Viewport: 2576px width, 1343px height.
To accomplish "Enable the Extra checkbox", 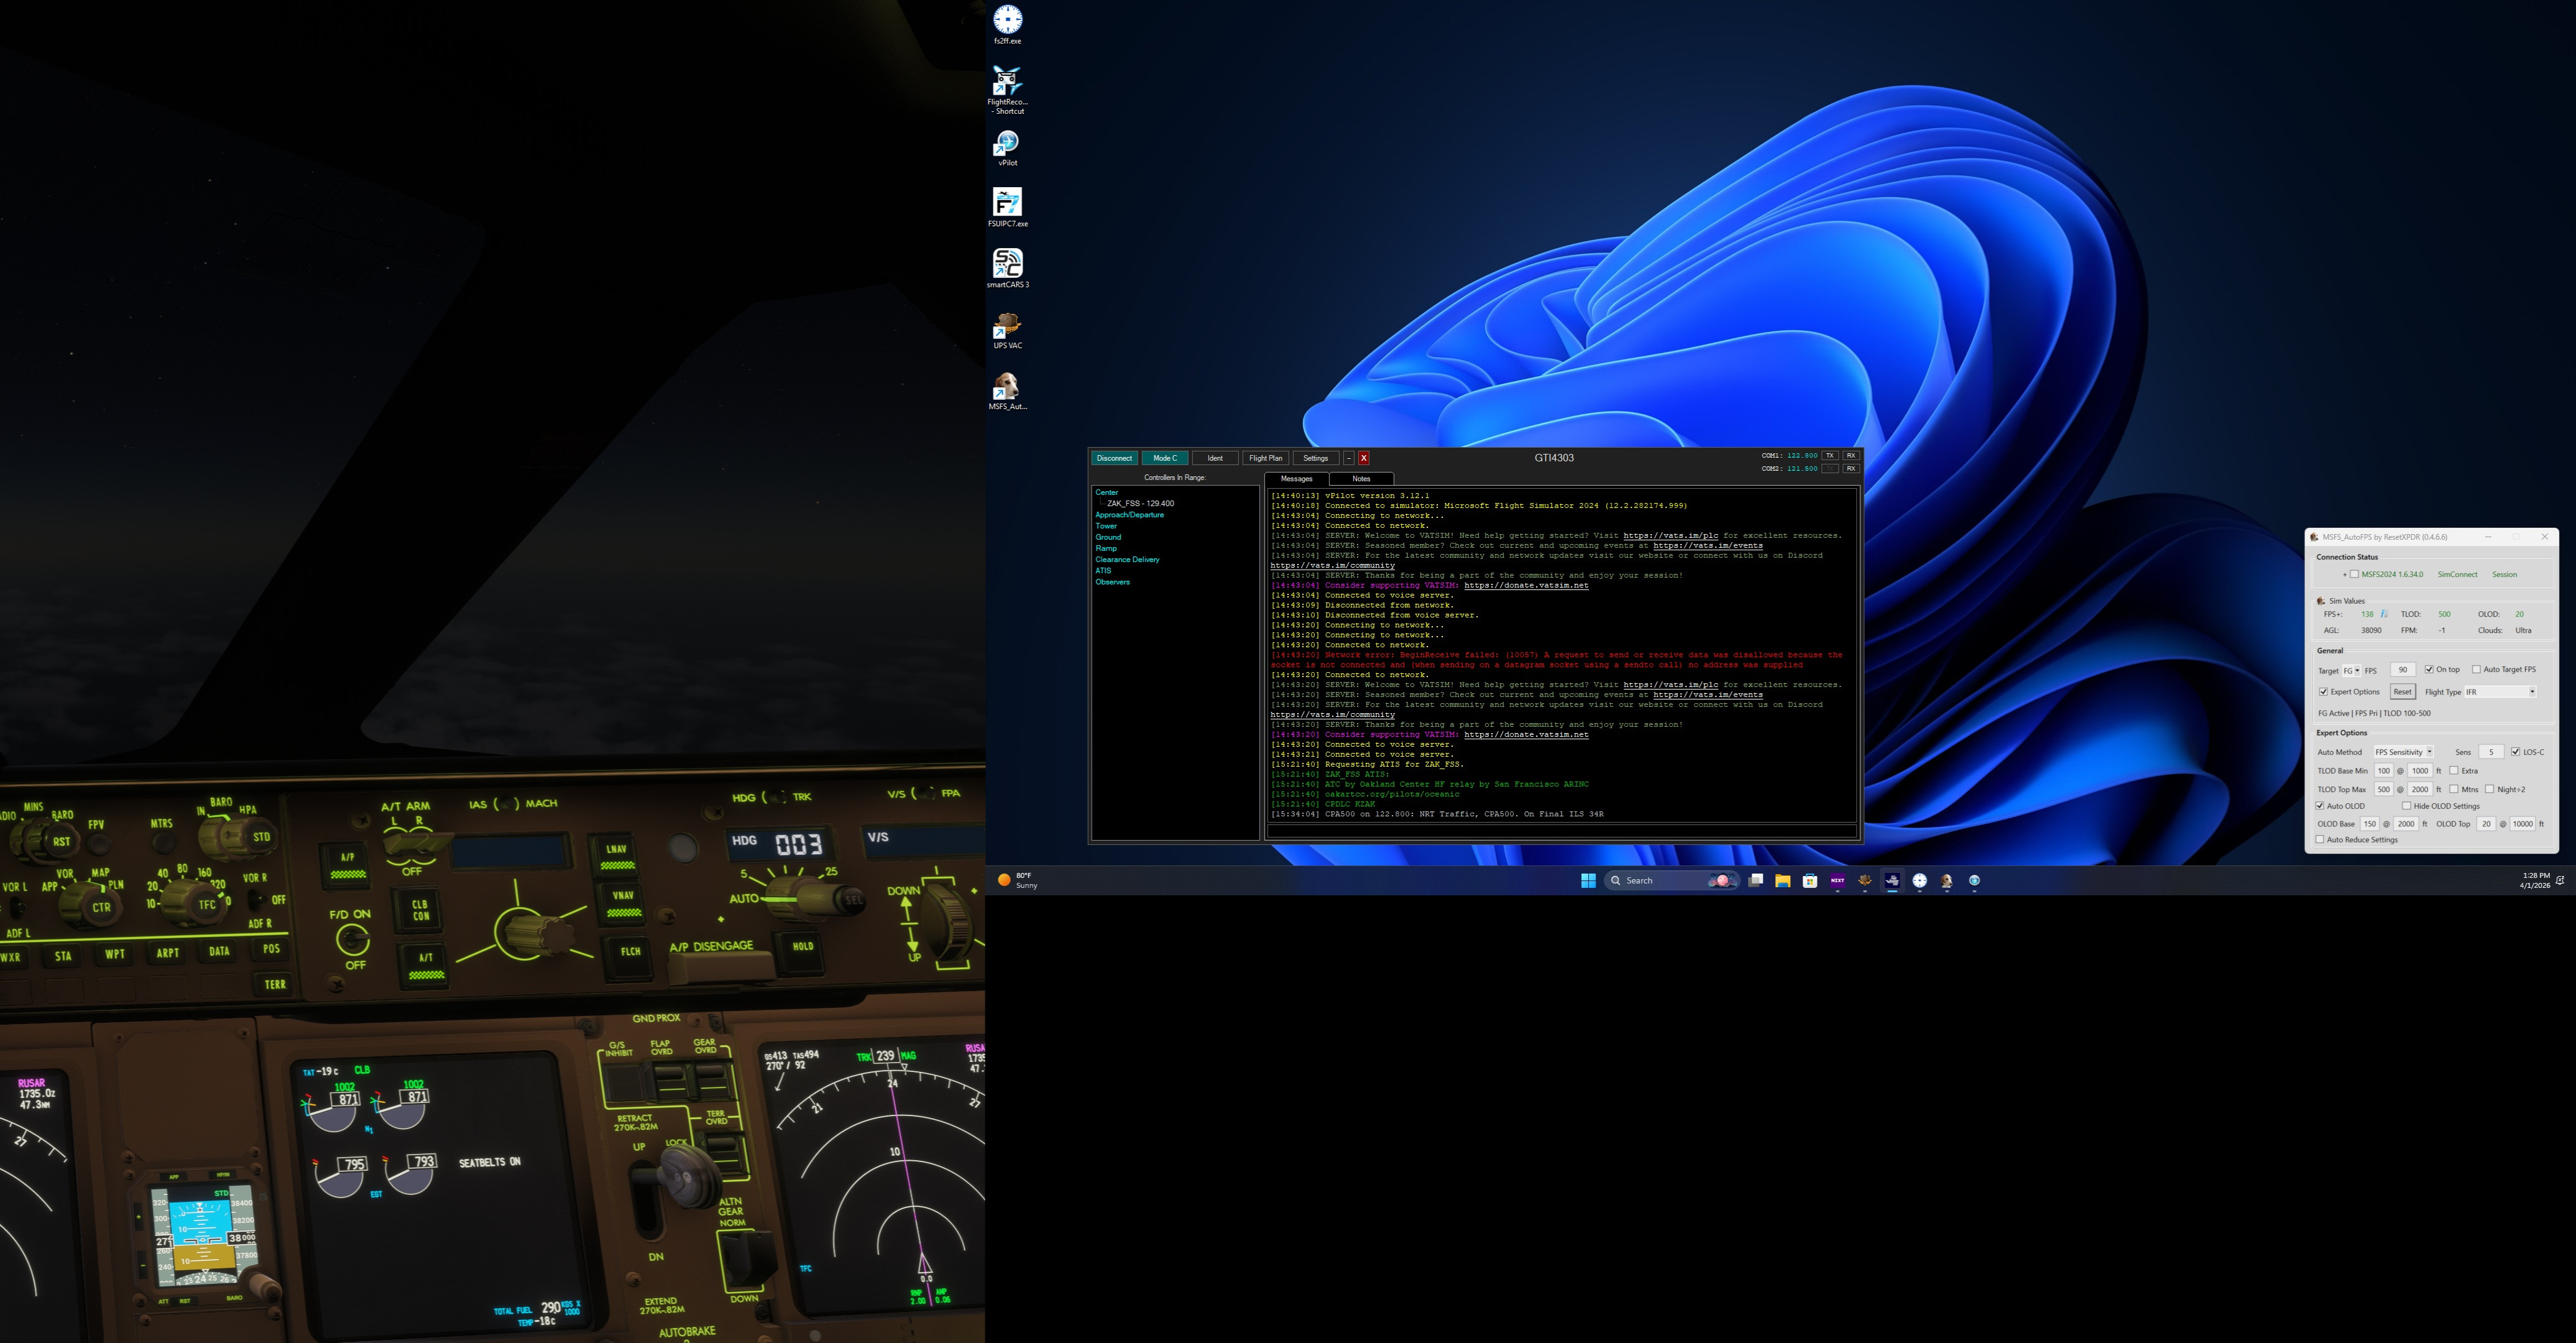I will 2454,770.
